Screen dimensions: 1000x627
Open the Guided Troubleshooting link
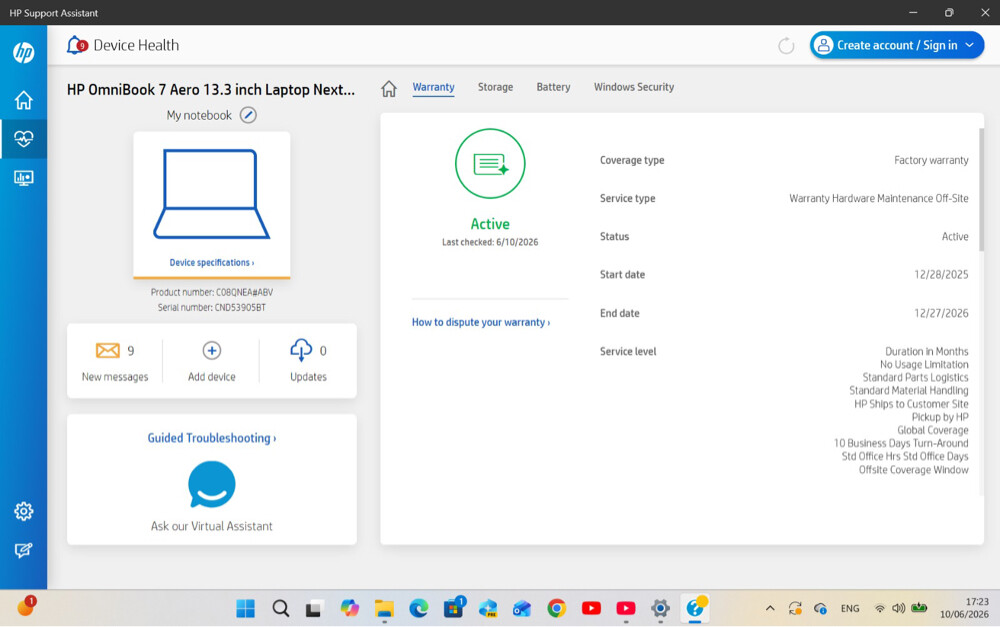[212, 438]
